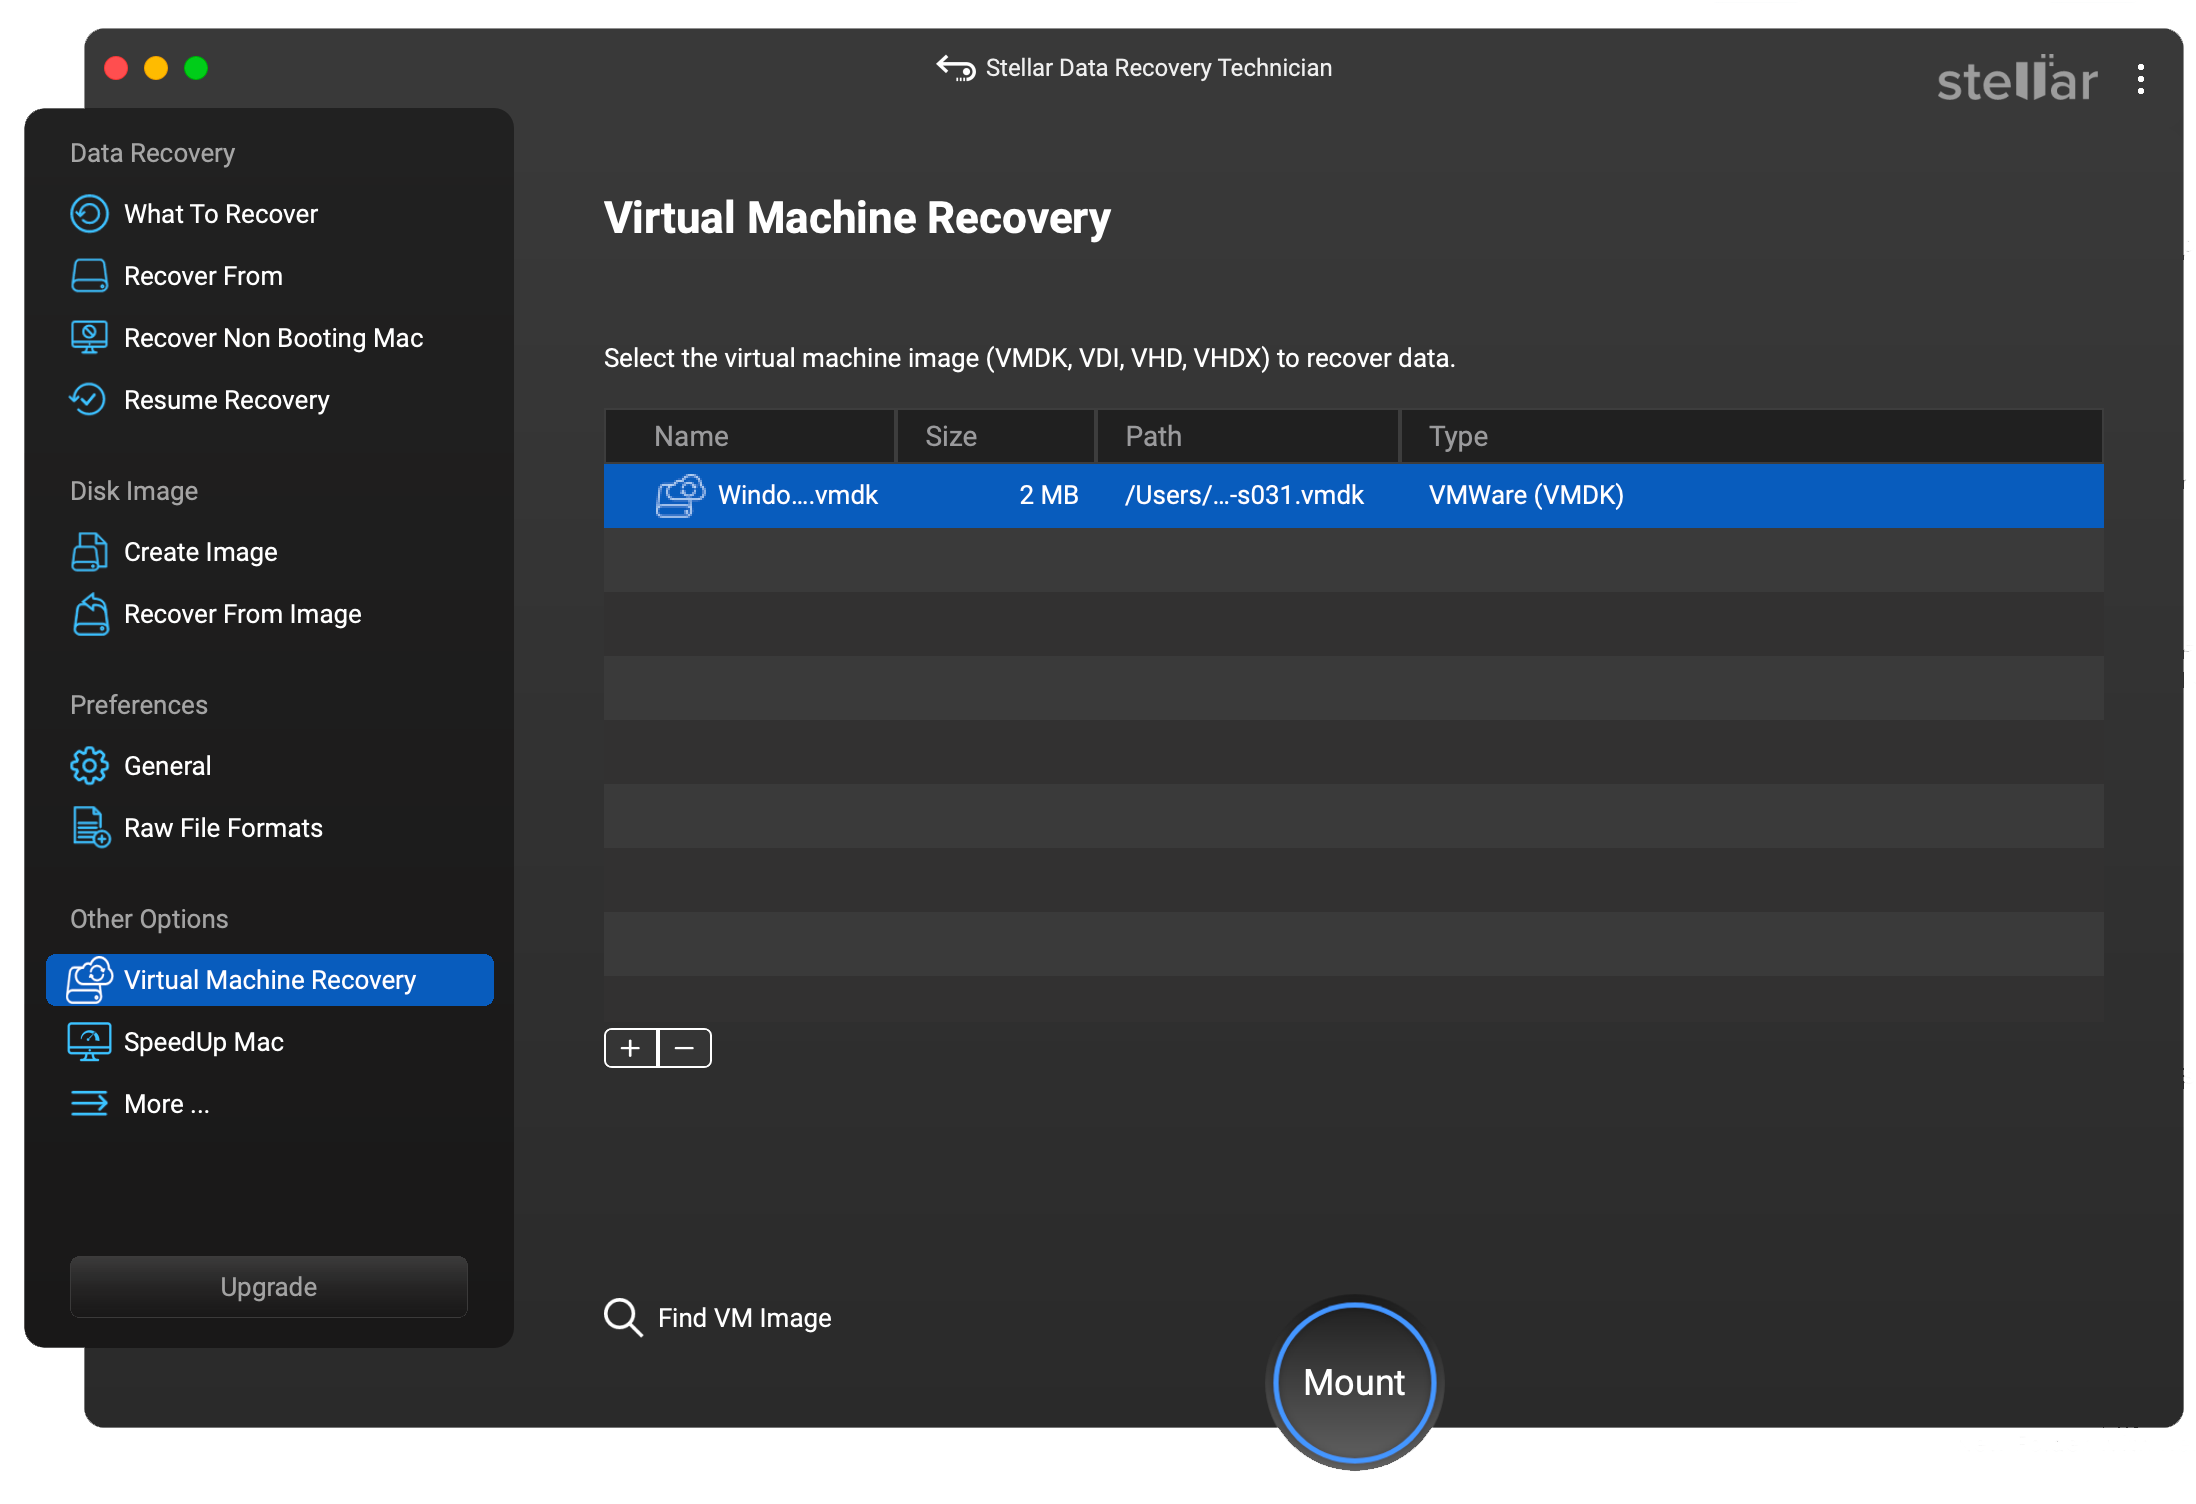Select the Windo....vmdk file entry
The width and height of the screenshot is (2196, 1504).
(x=1352, y=494)
